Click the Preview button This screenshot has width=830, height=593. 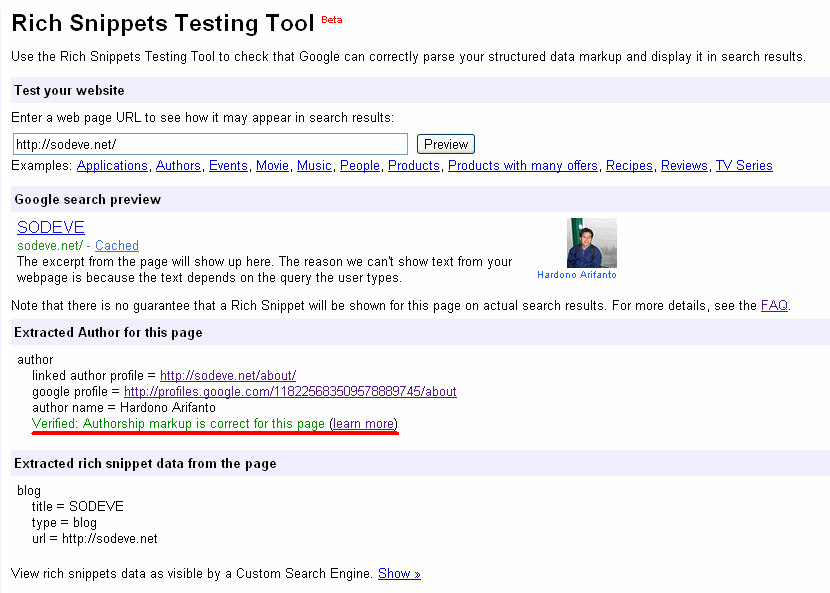[446, 144]
